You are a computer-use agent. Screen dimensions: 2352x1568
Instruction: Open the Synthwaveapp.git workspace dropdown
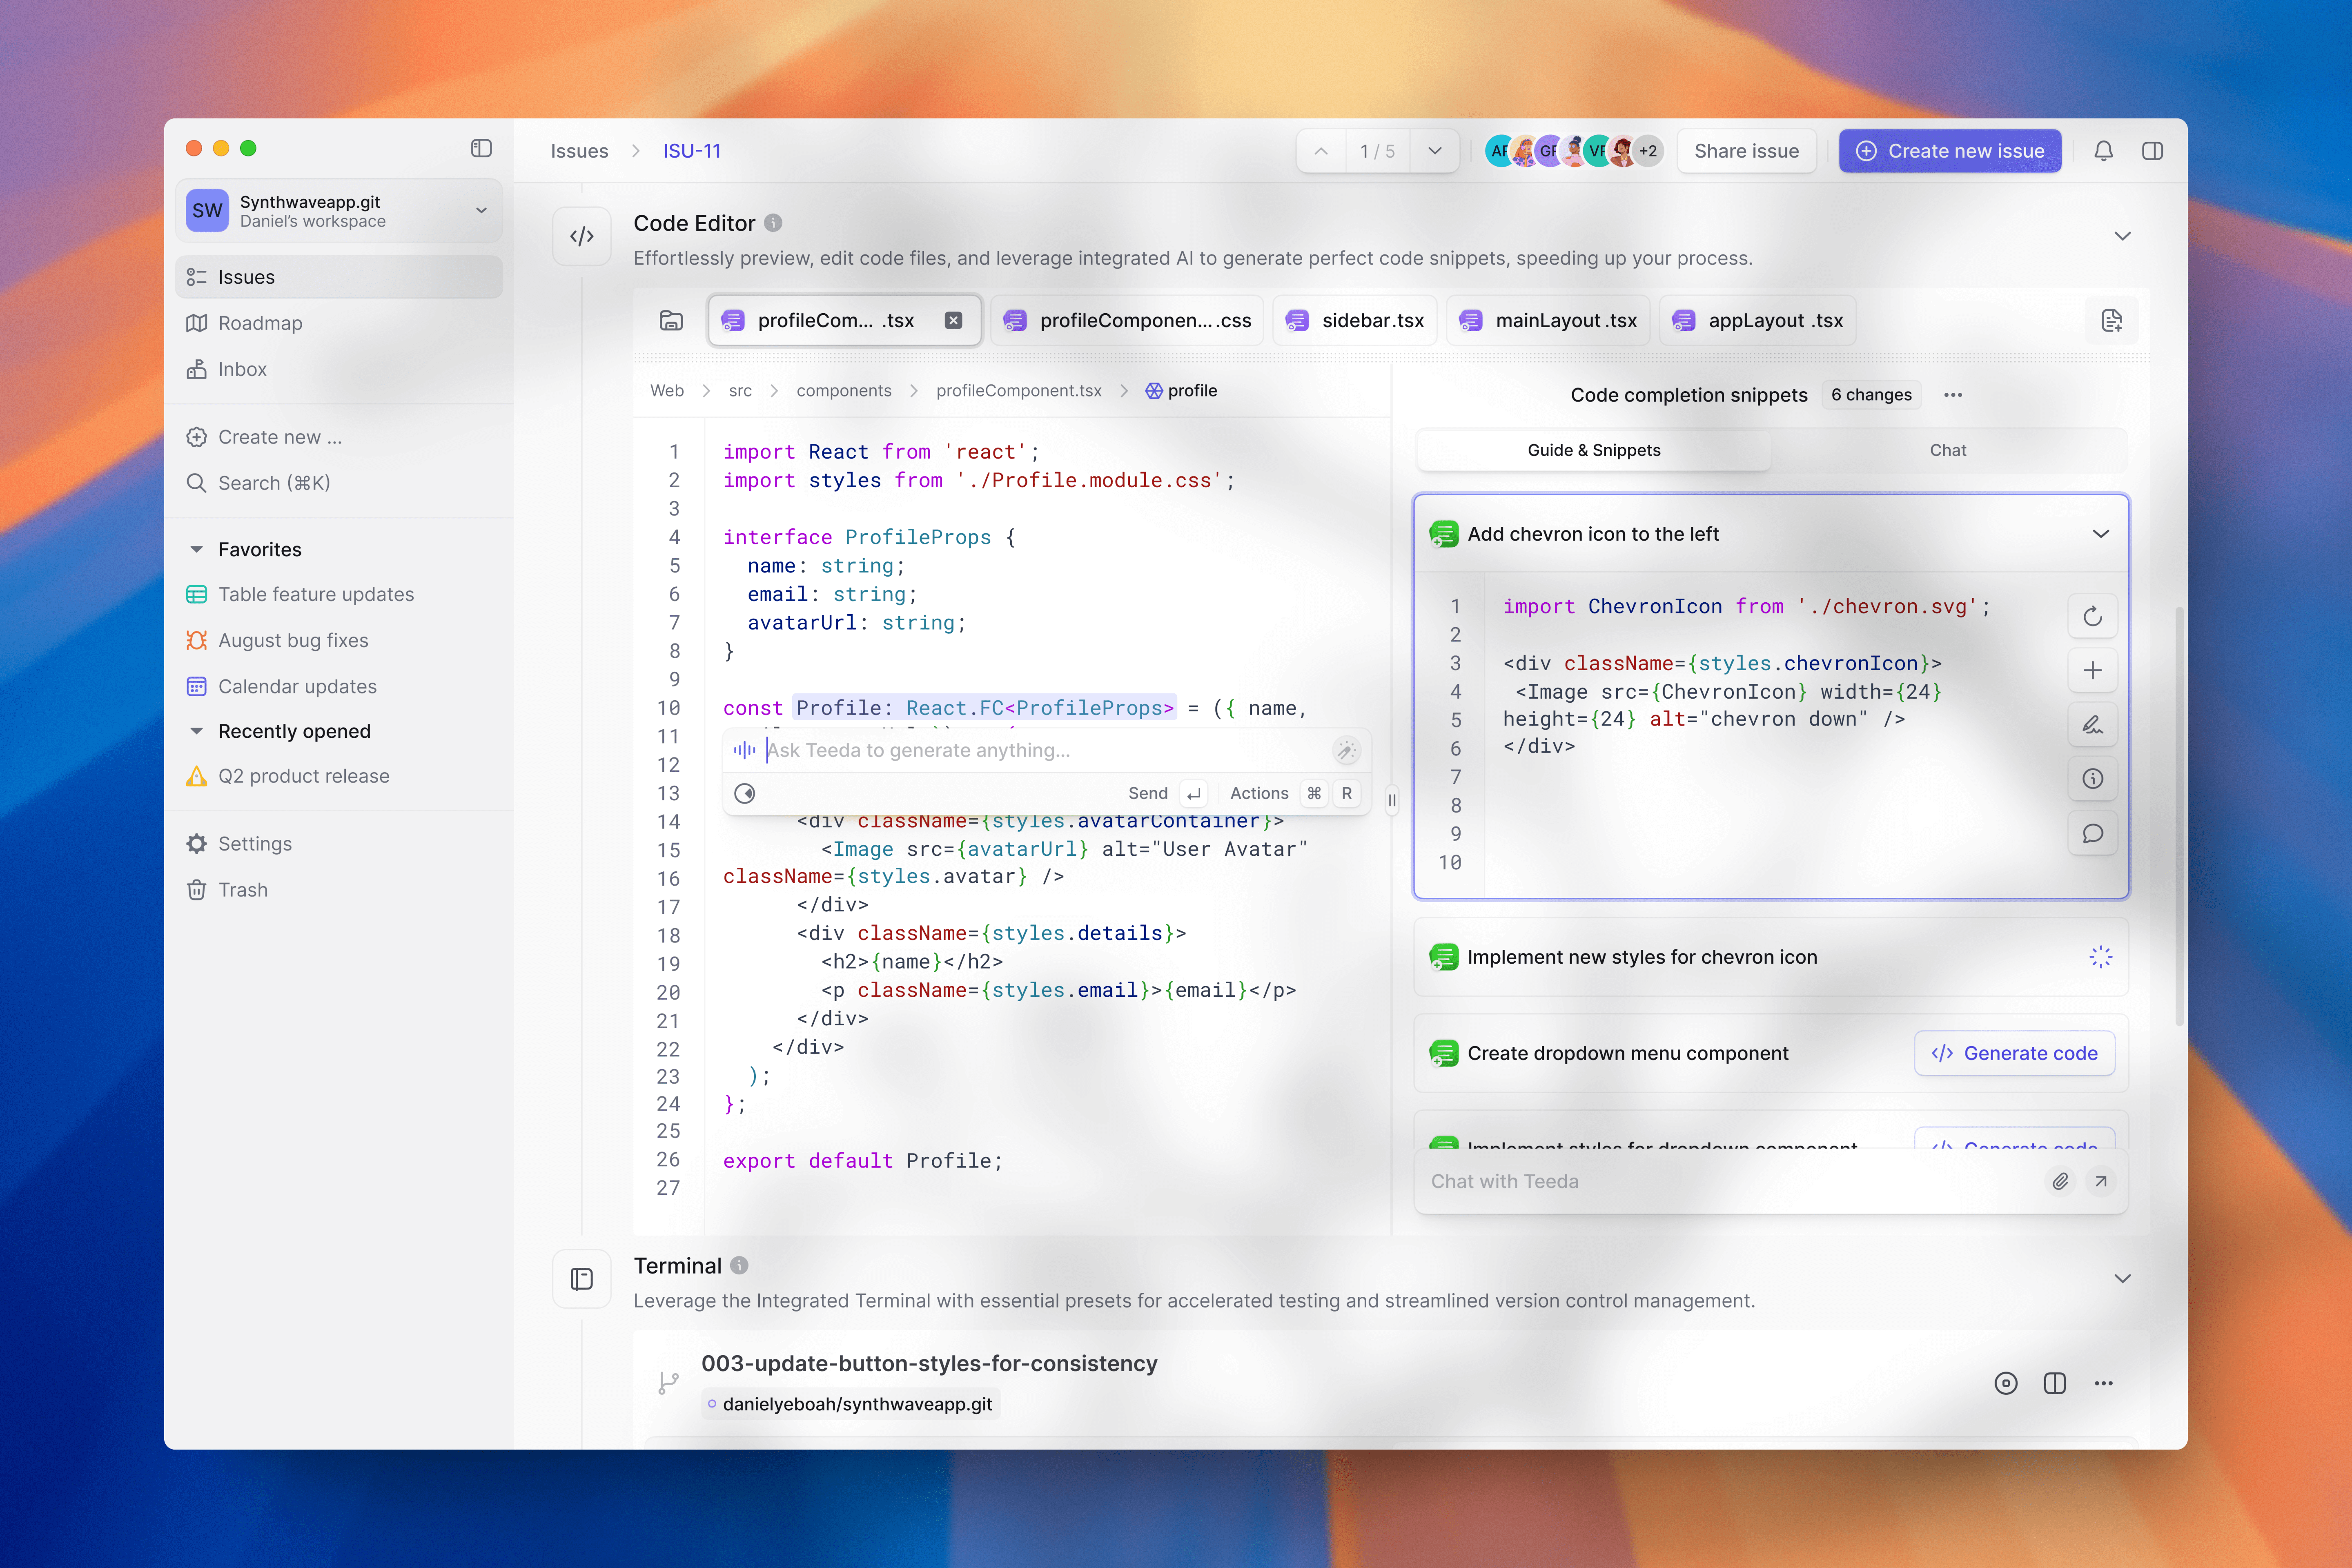pos(481,210)
